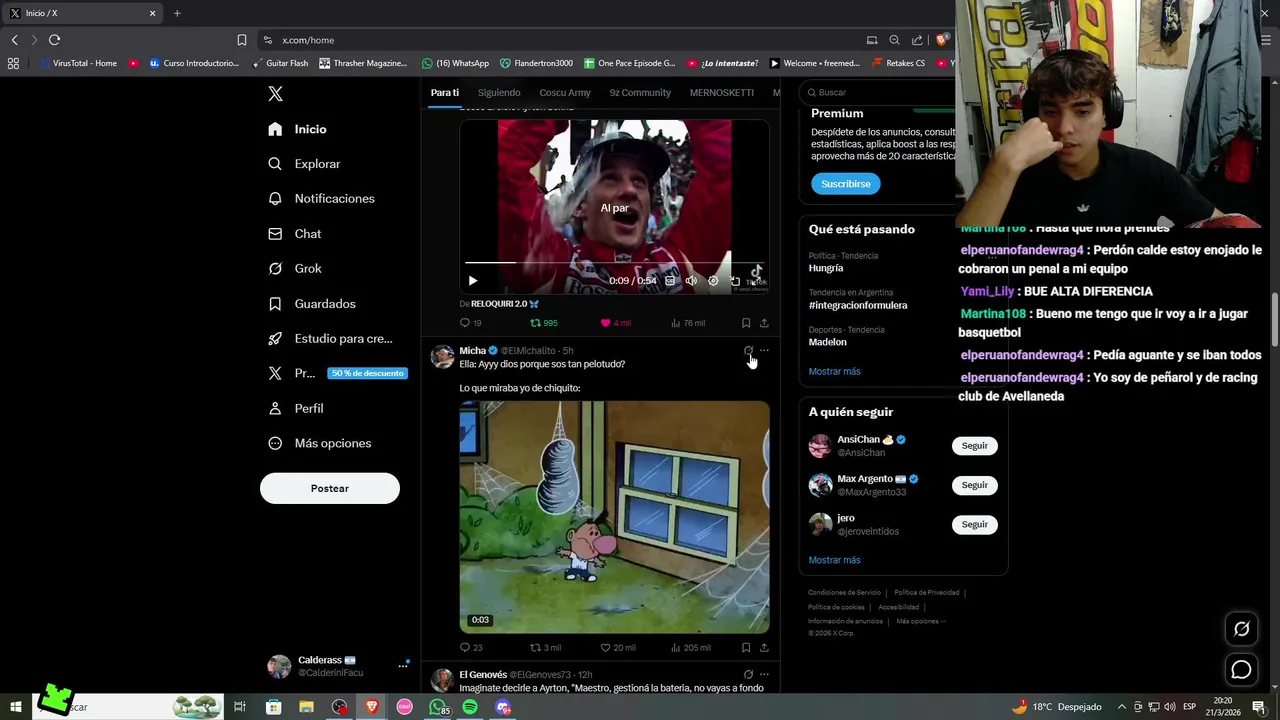Follow jero with Seguir button
The image size is (1280, 720).
pos(974,524)
